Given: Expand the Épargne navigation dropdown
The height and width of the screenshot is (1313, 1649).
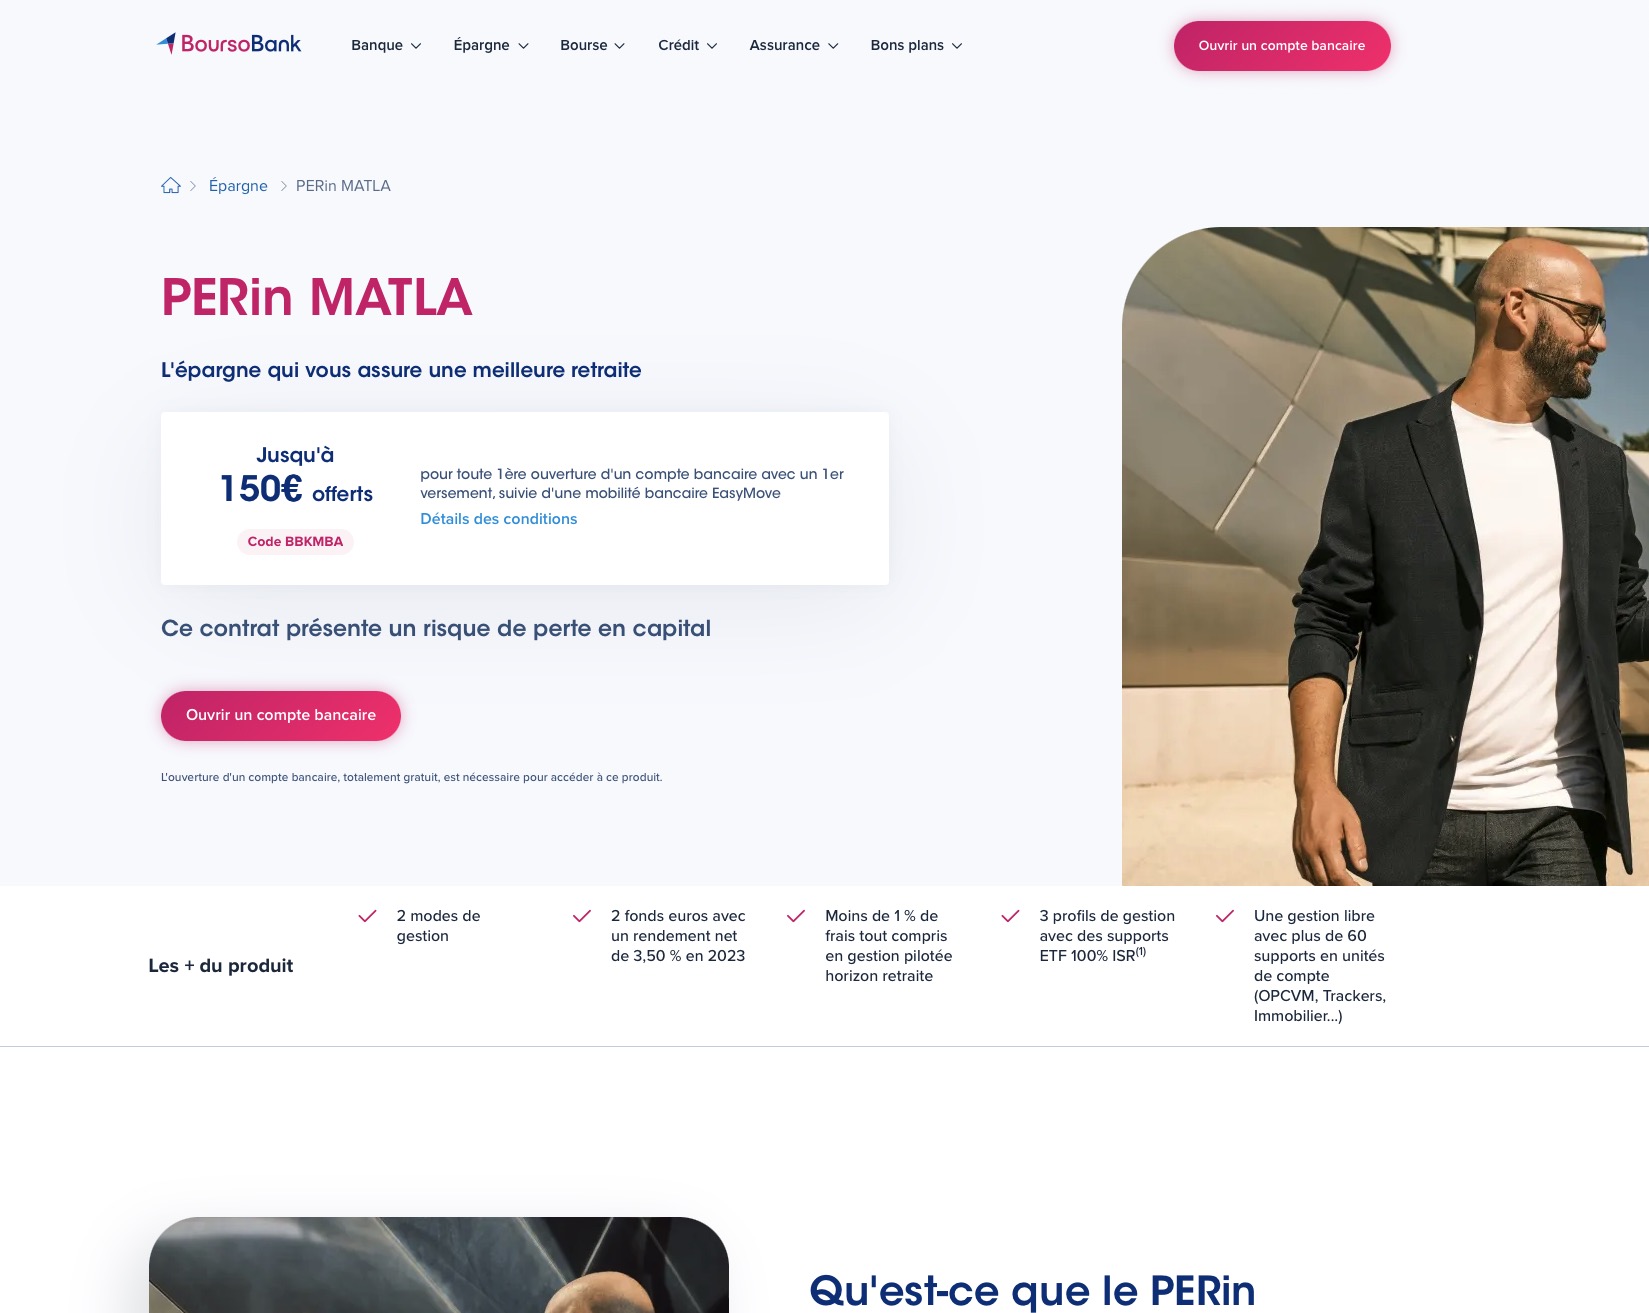Looking at the screenshot, I should 491,45.
